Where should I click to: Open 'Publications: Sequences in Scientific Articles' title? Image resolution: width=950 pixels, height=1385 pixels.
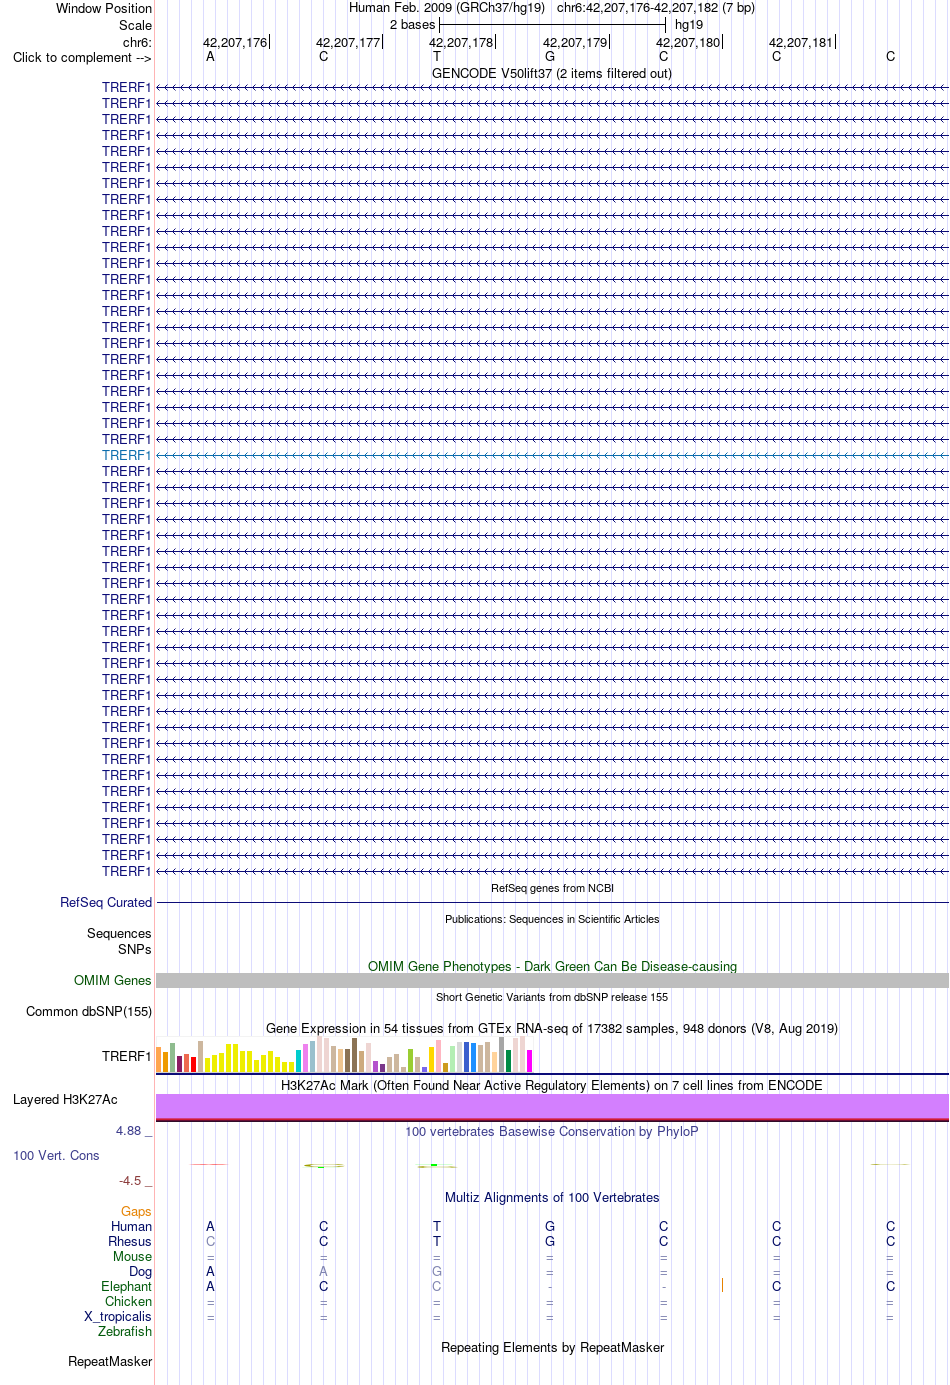552,919
